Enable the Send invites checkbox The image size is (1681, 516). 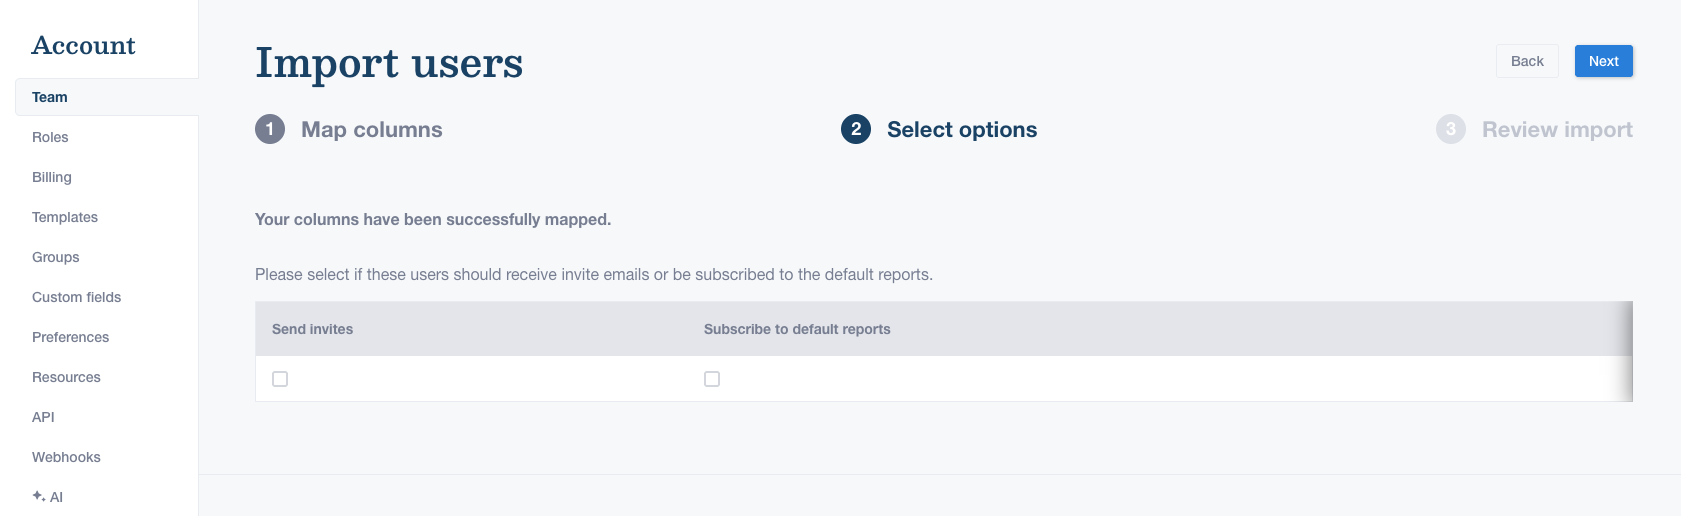point(280,379)
